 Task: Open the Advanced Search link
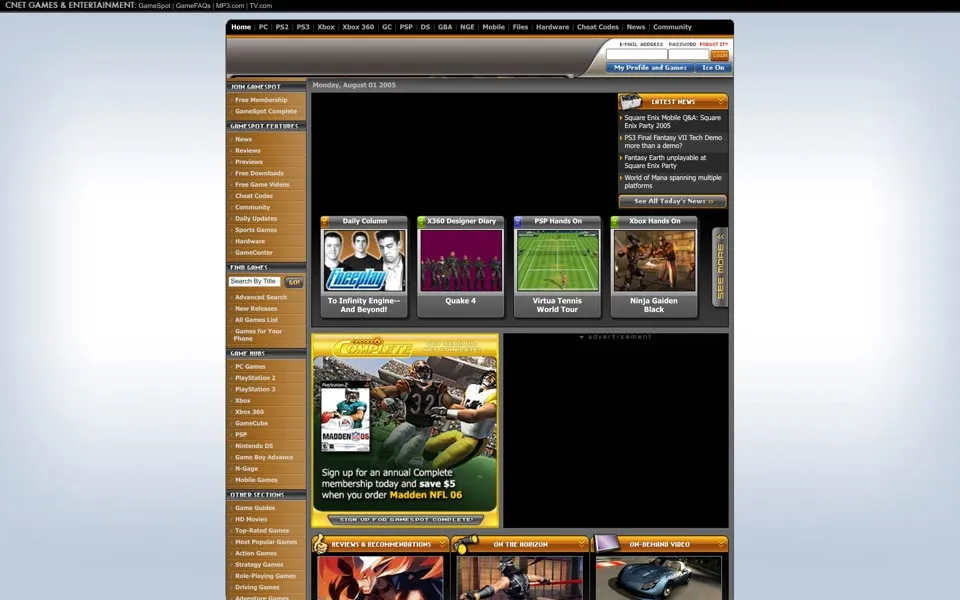point(261,297)
